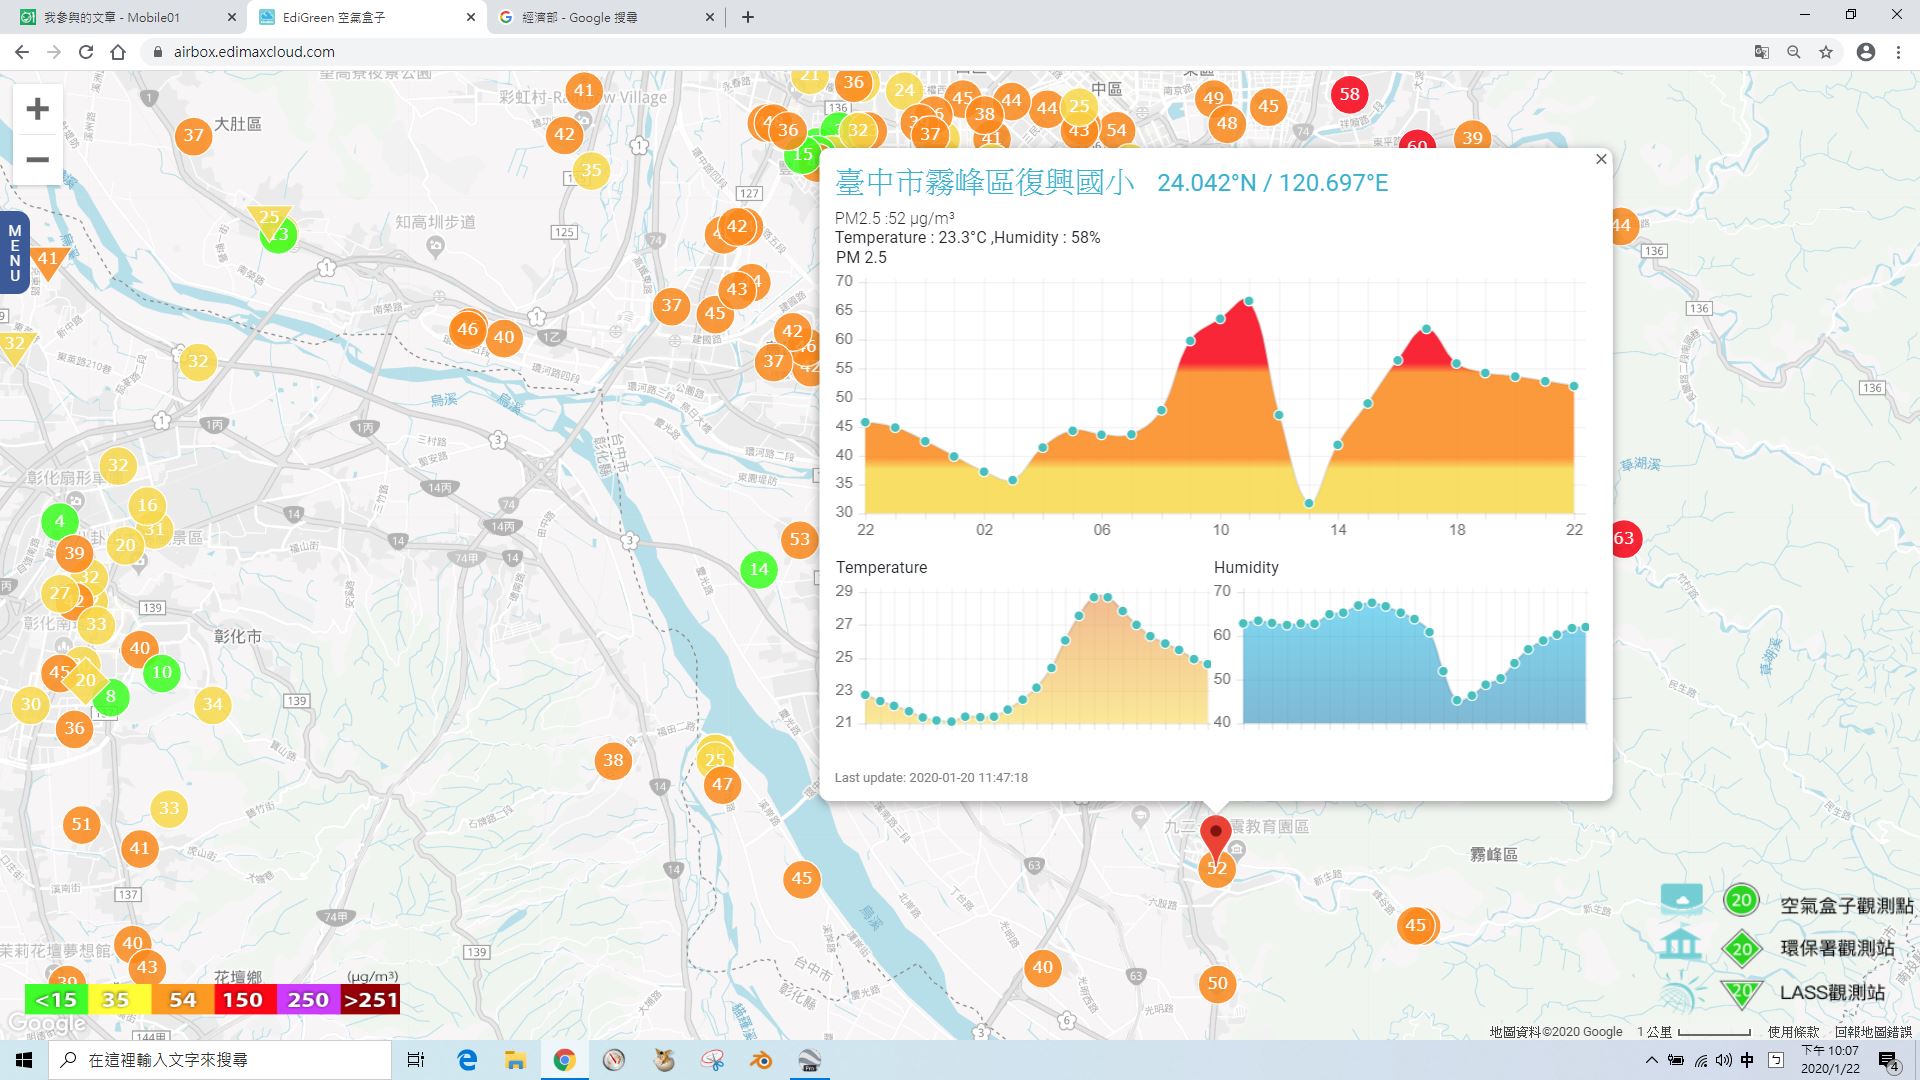1920x1080 pixels.
Task: Open Google Earth Pro from taskbar
Action: 811,1060
